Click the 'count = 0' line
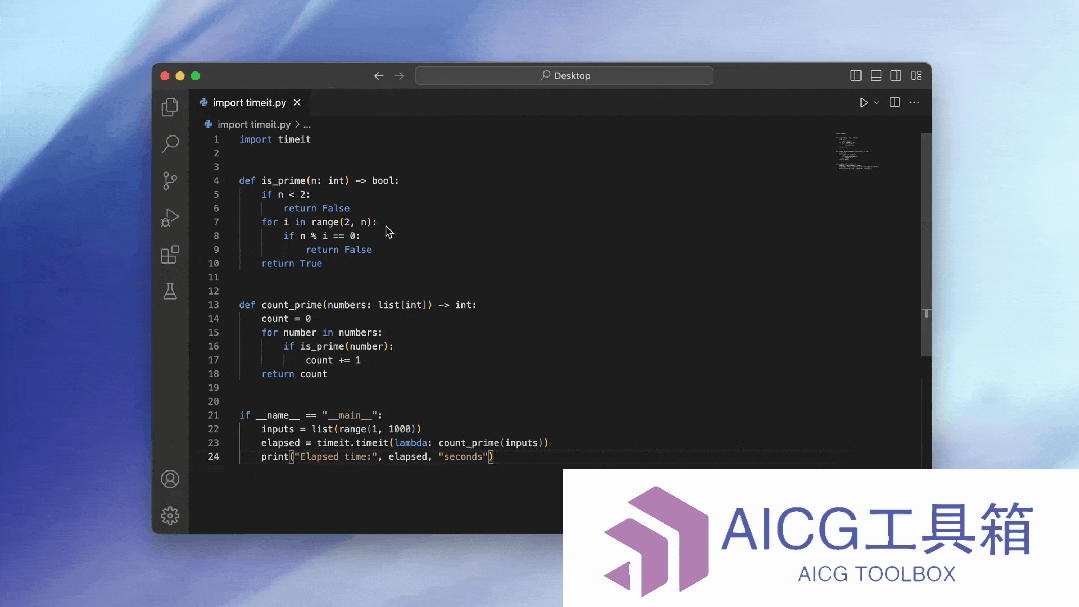This screenshot has height=607, width=1079. pos(286,319)
